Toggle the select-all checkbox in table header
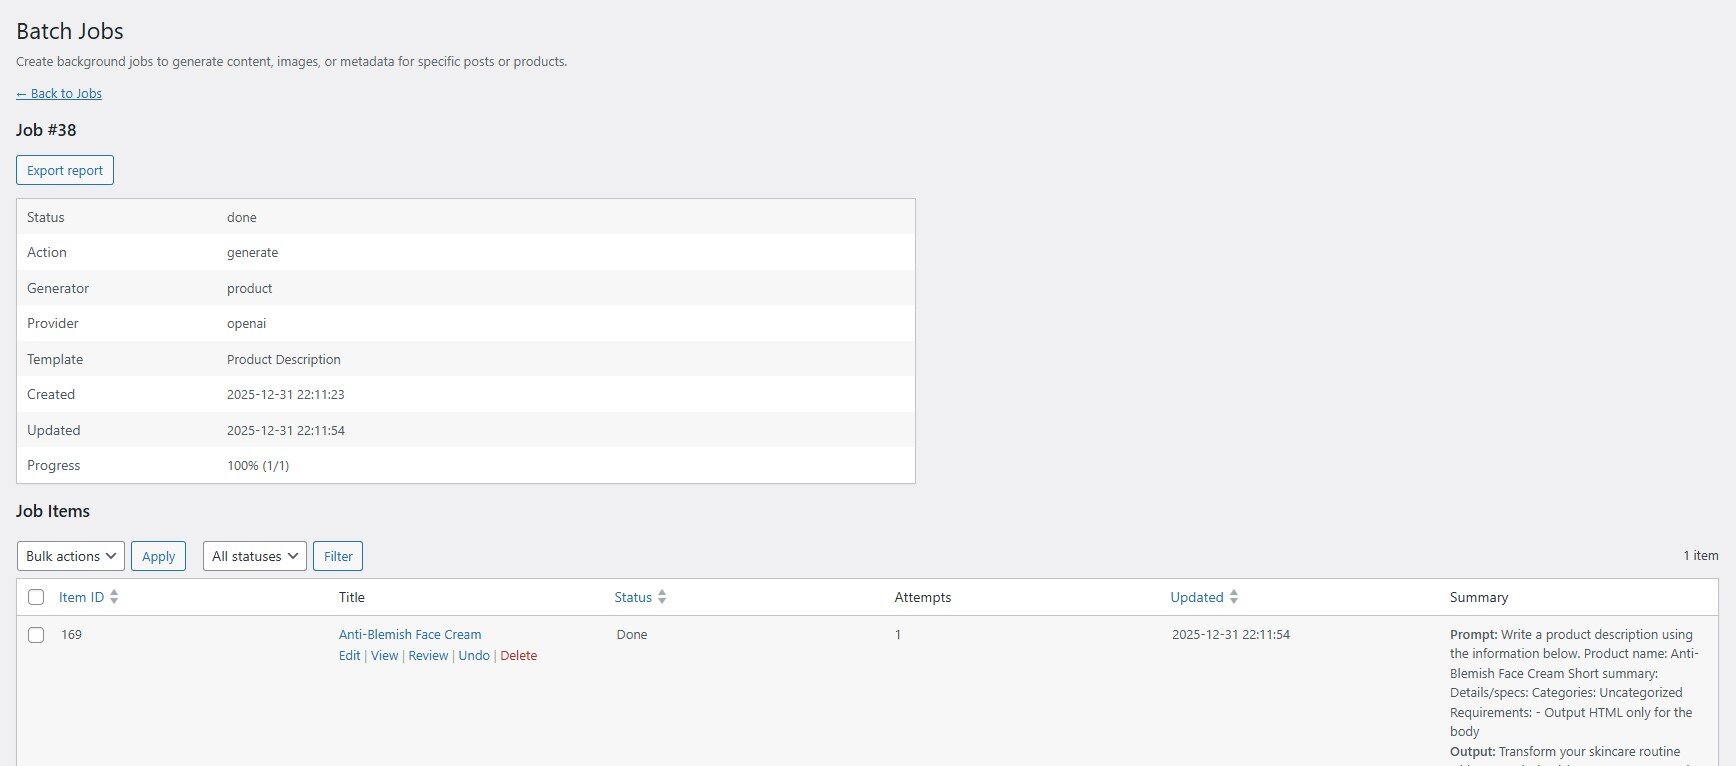Viewport: 1736px width, 766px height. click(x=36, y=597)
